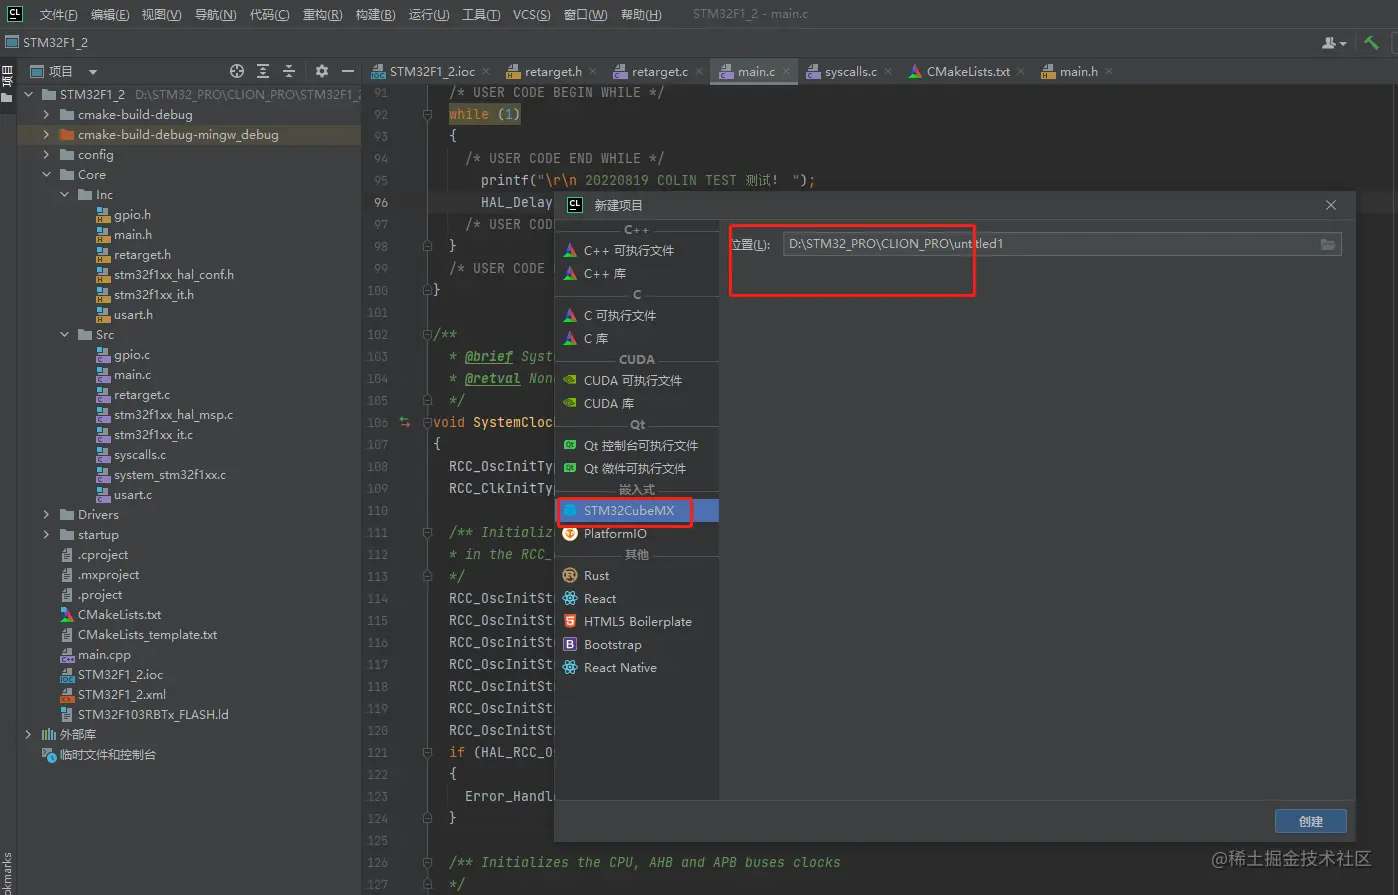Click the project location input field

1060,244
